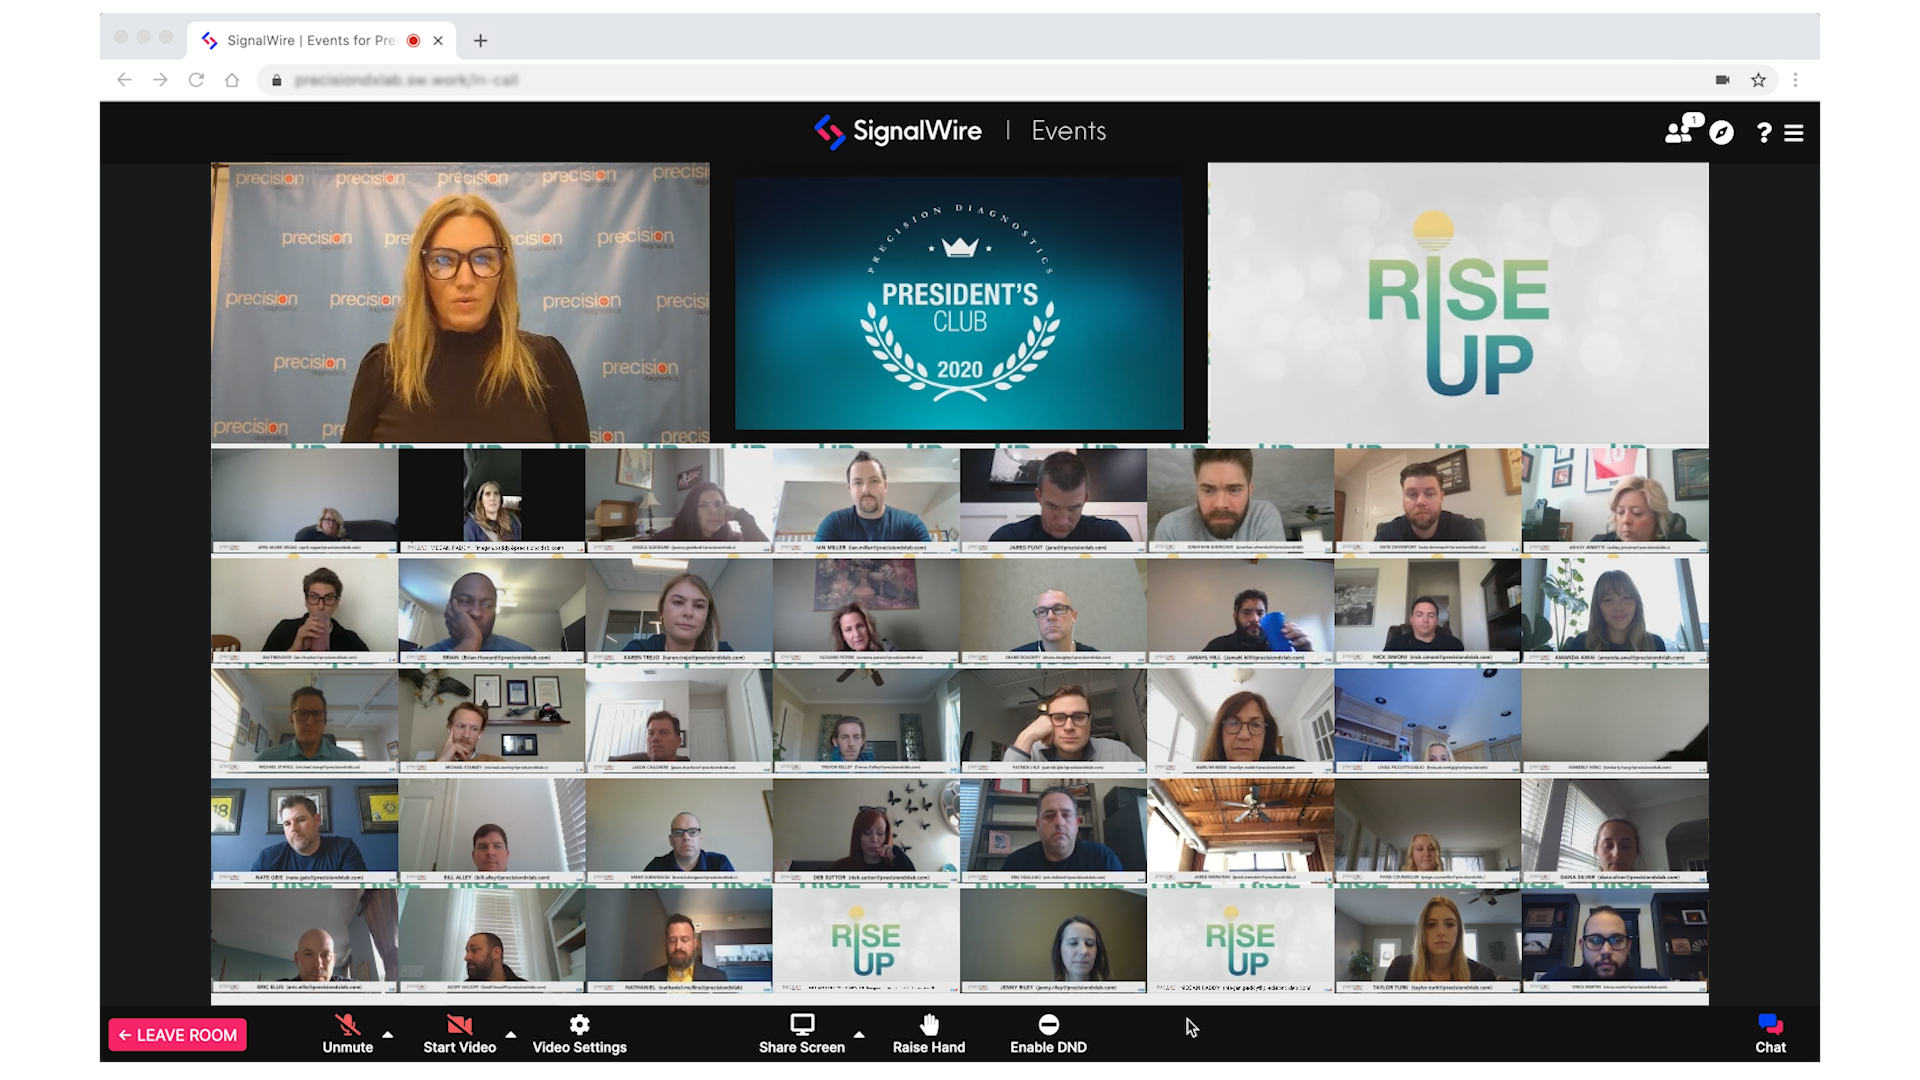The image size is (1920, 1080).
Task: Select Karen Trejo's video tile
Action: pyautogui.click(x=679, y=610)
